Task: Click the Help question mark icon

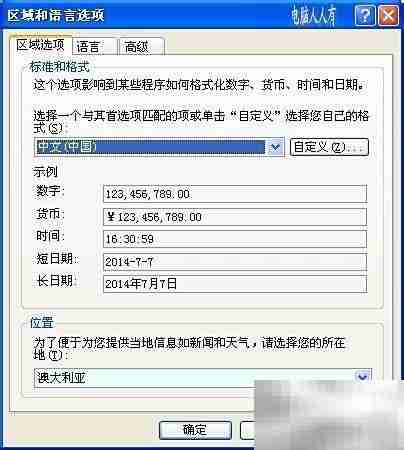Action: (x=364, y=15)
